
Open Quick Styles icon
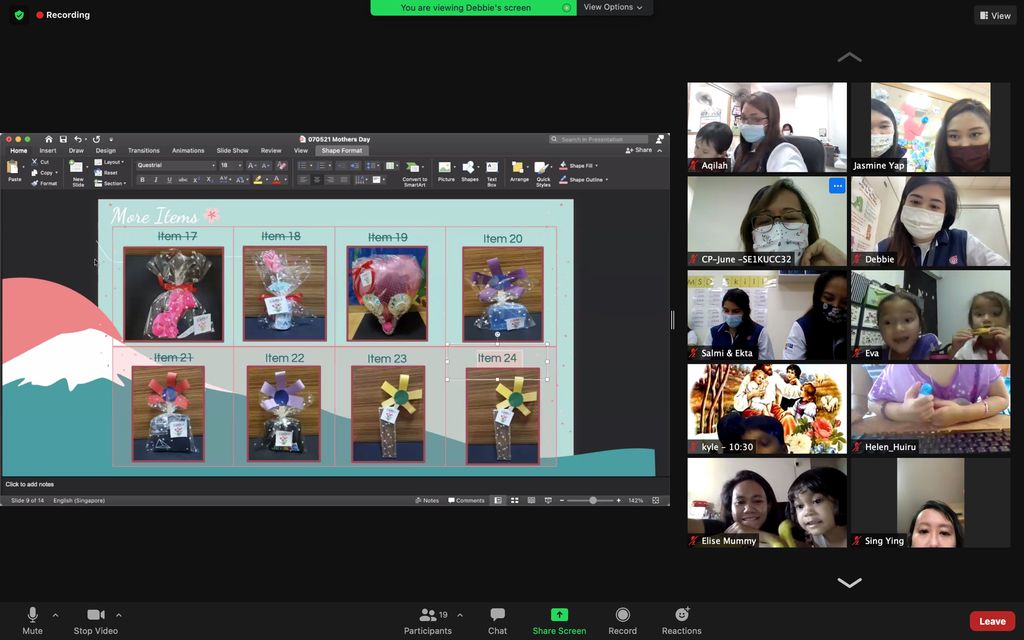(541, 168)
